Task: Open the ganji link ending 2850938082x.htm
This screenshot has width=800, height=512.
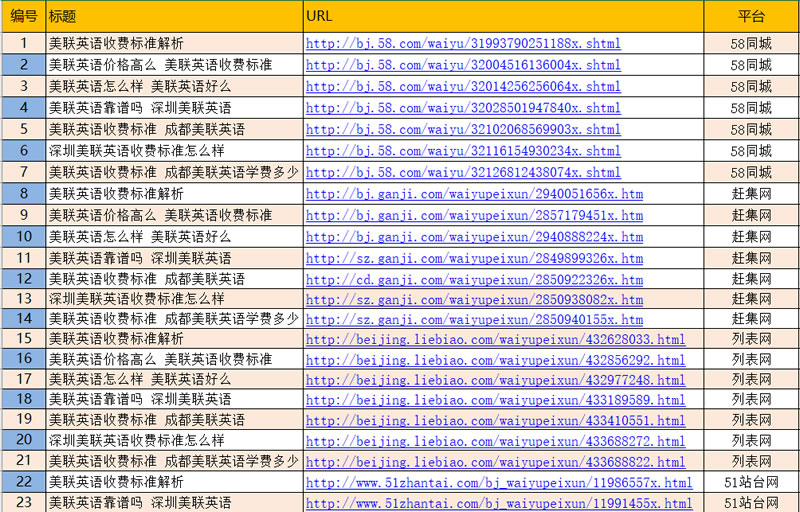Action: [474, 299]
